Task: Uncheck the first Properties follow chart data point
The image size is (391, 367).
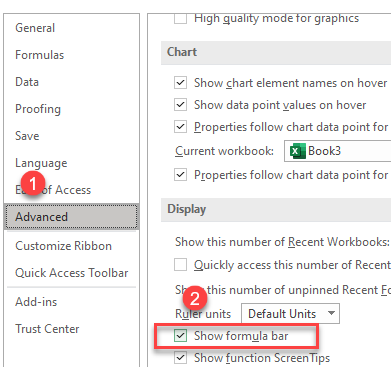Action: click(180, 127)
